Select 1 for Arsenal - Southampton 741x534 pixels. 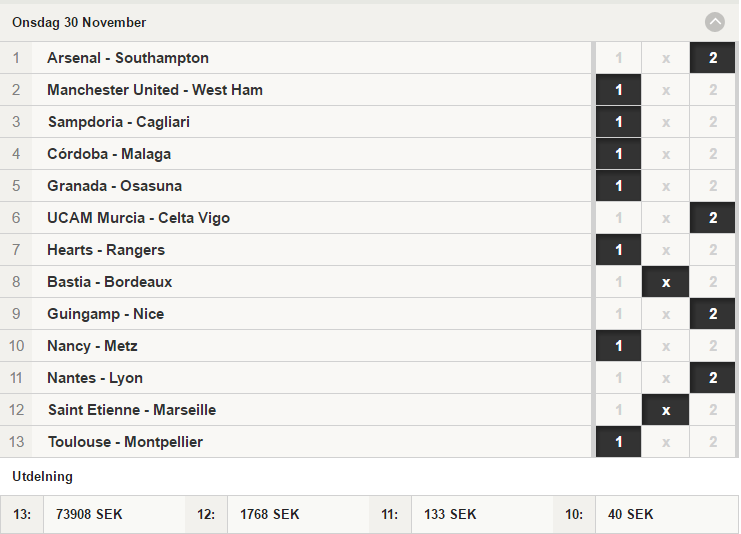coord(619,58)
